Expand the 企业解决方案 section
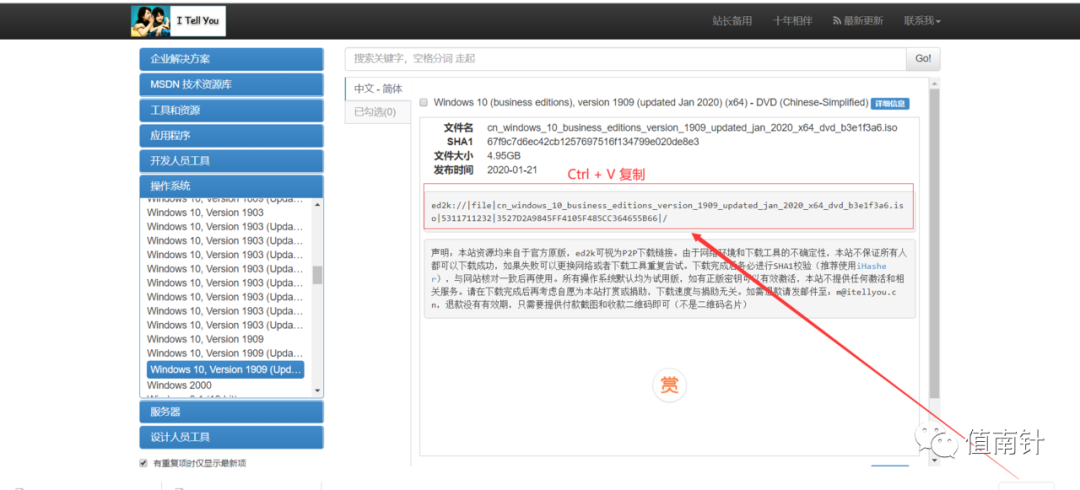 point(231,59)
